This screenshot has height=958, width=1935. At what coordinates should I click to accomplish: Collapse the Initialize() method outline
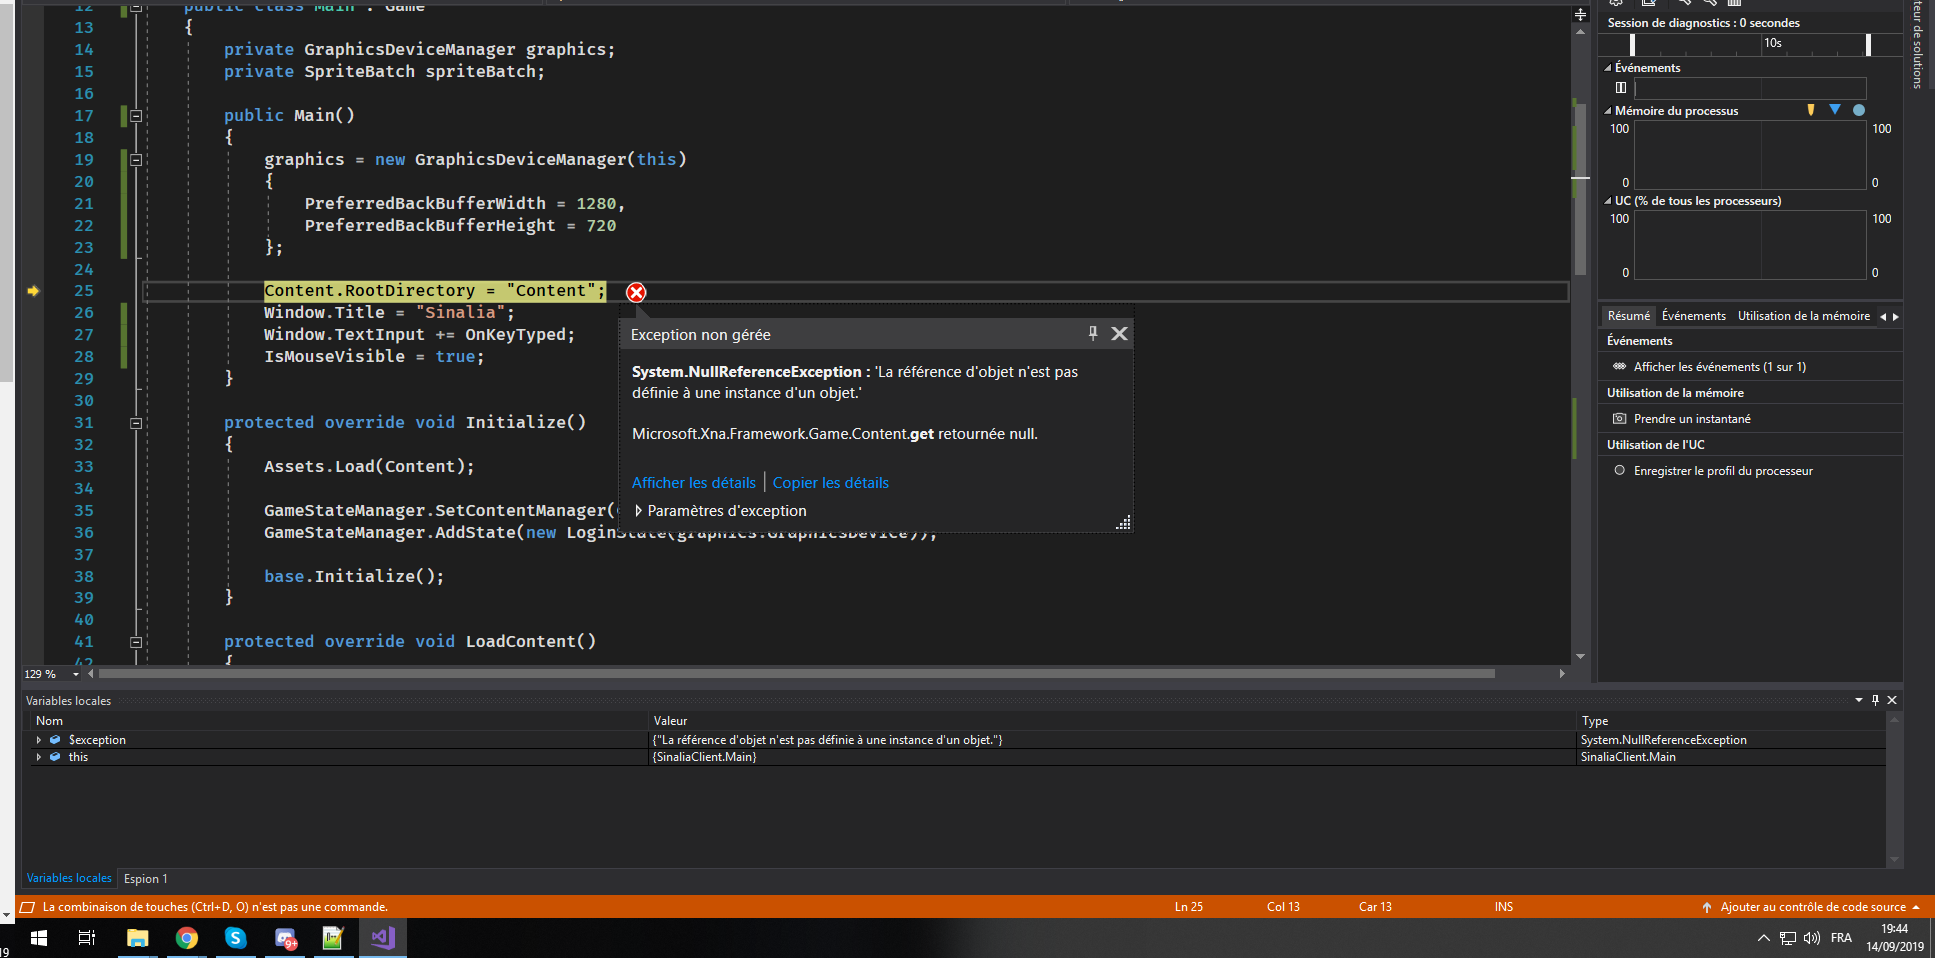coord(136,423)
